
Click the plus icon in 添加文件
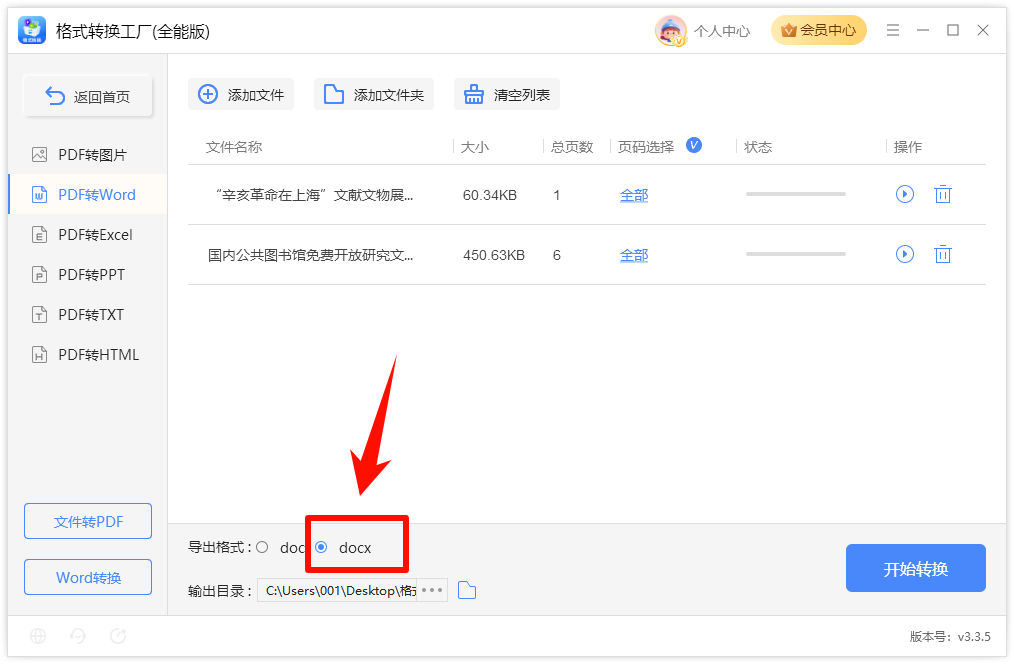click(x=208, y=94)
